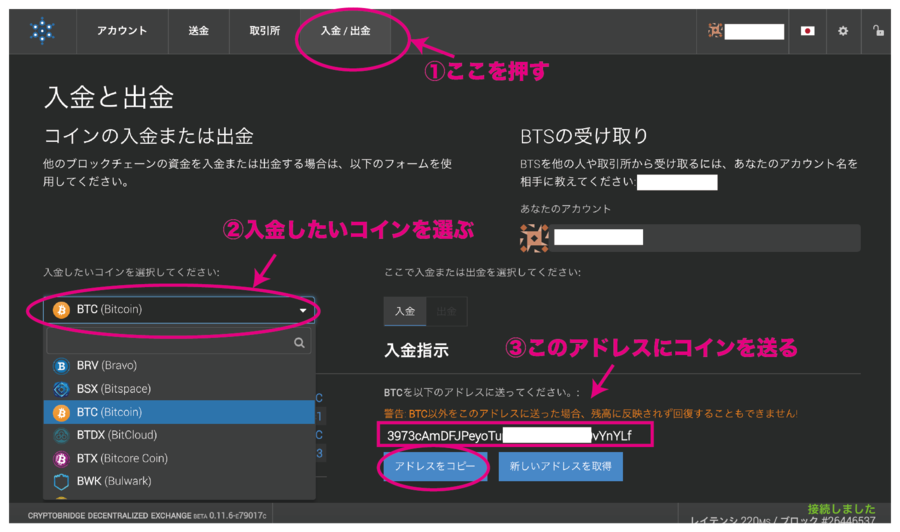
Task: Open the settings gear icon
Action: click(x=843, y=31)
